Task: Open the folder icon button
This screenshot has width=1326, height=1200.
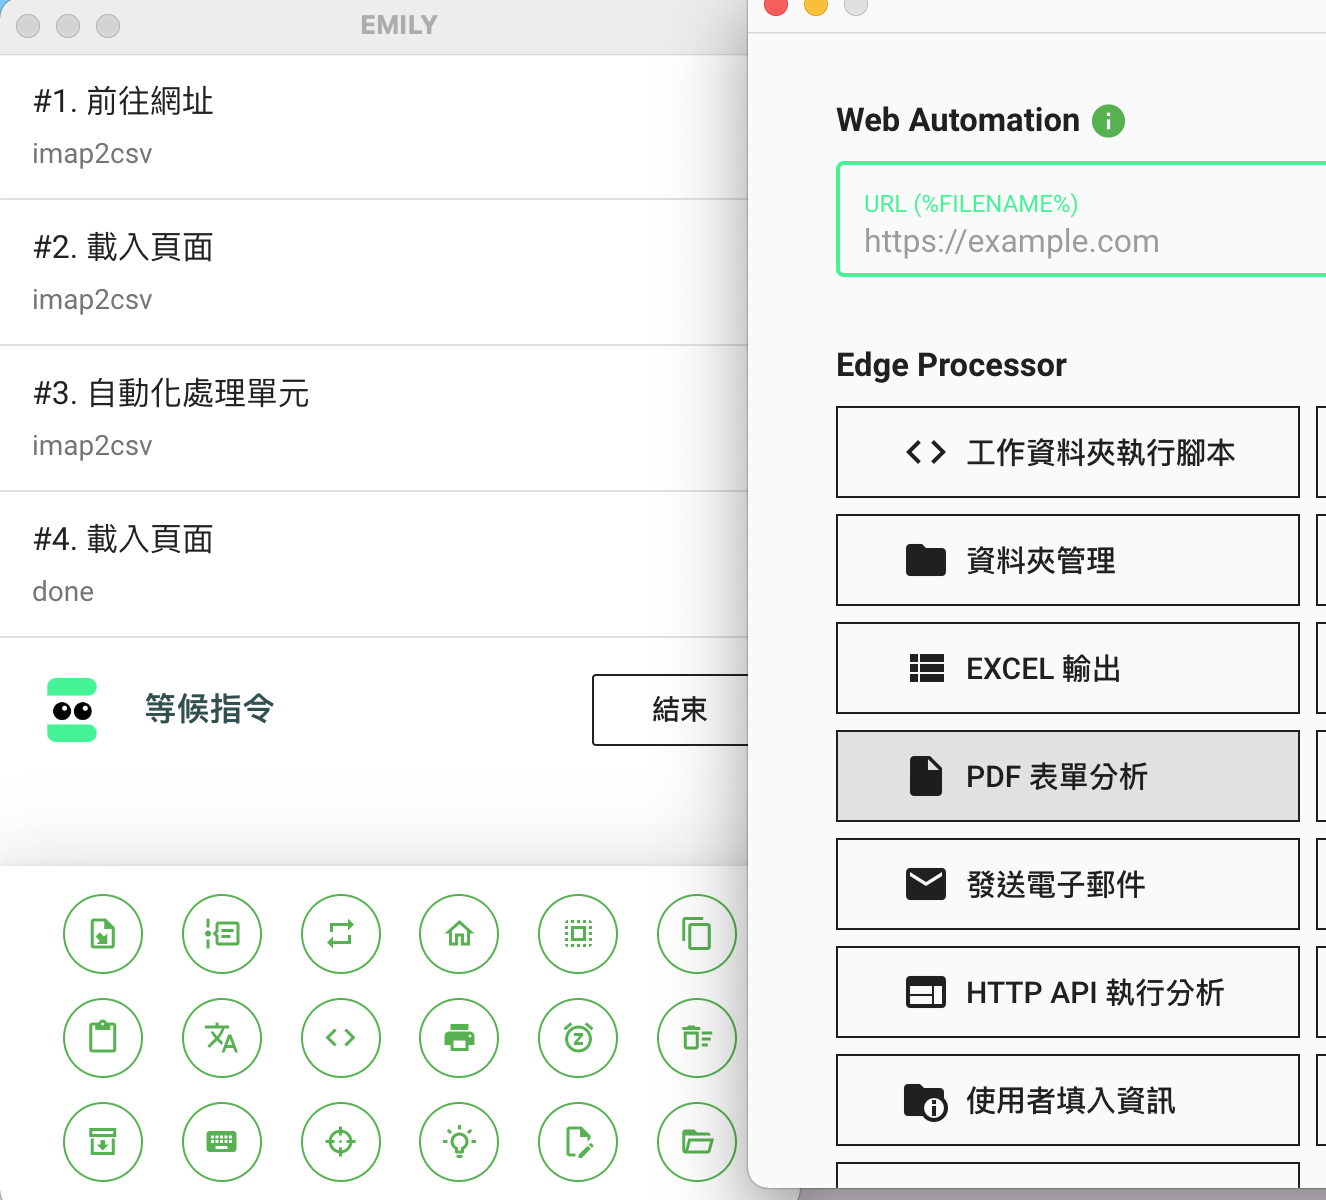Action: 697,1141
